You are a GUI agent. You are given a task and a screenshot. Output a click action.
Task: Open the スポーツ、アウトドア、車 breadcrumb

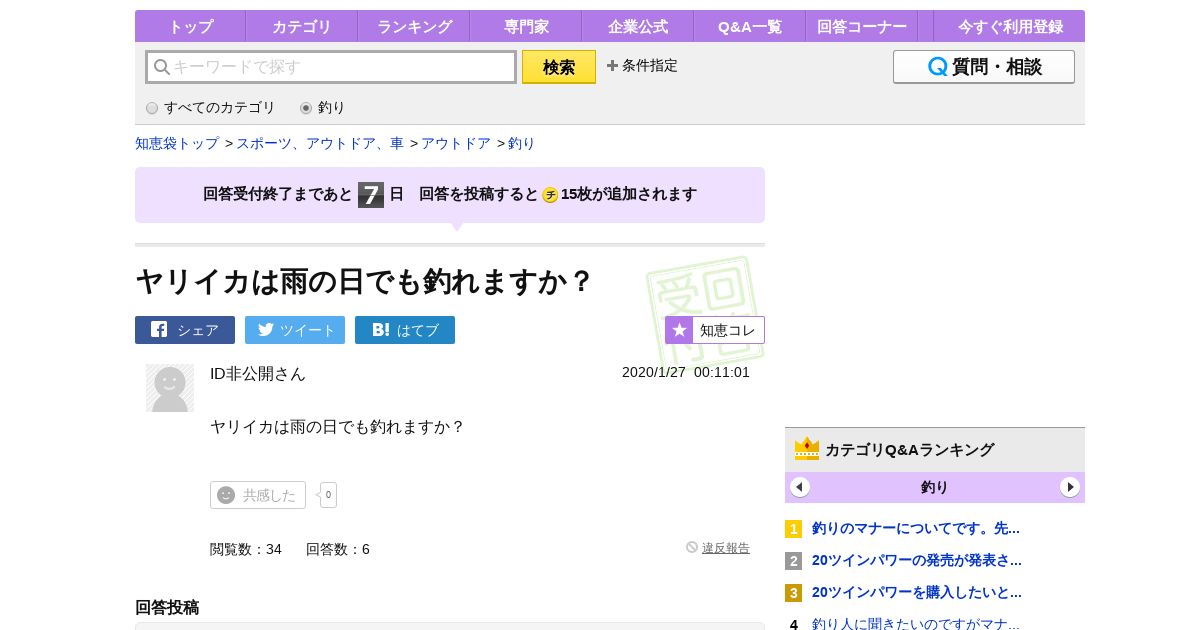click(320, 143)
